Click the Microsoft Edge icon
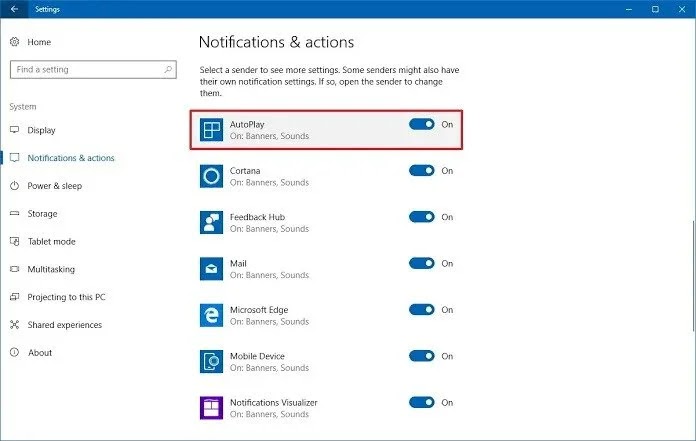Image resolution: width=696 pixels, height=441 pixels. point(211,315)
